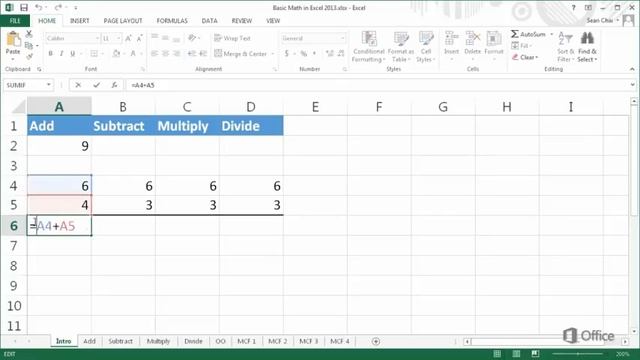Open Conditional Formatting menu
Screen dimensions: 640x360
[369, 47]
